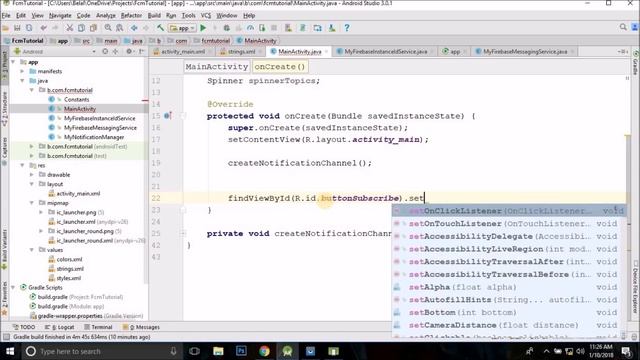Click MainActivity in the editor breadcrumb
Viewport: 640px width, 360px height.
point(217,67)
